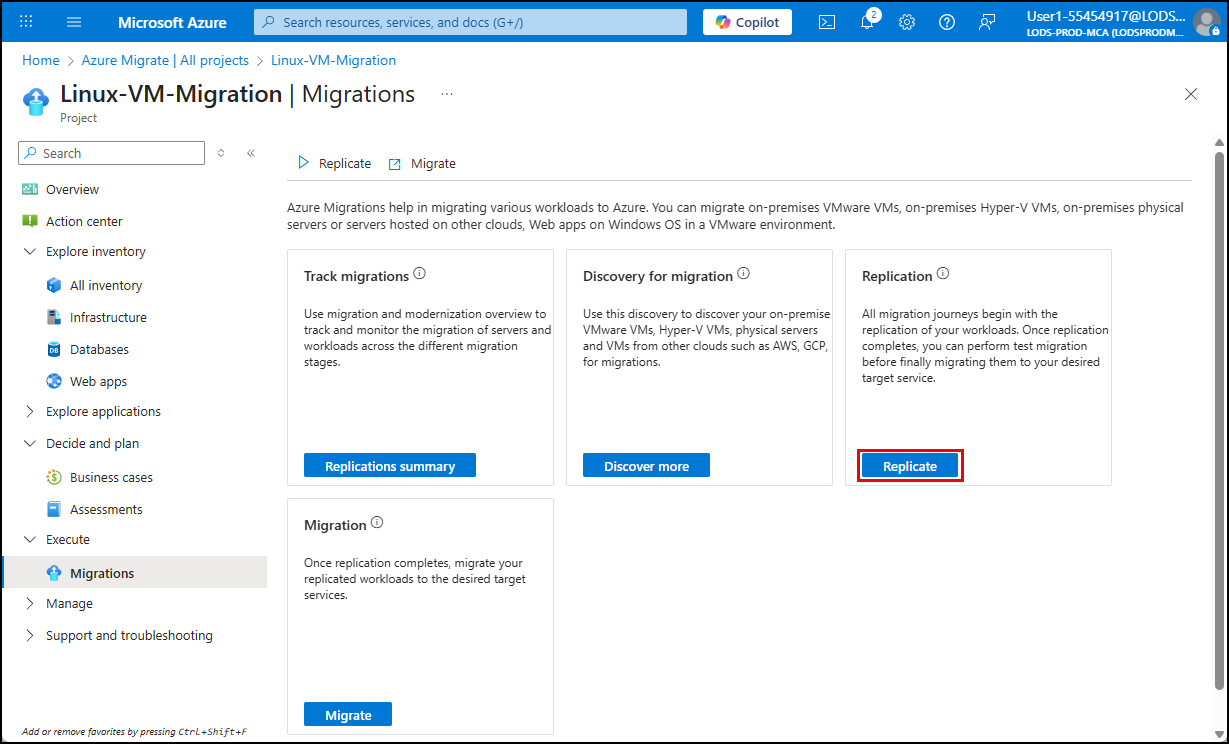Click the user account avatar
This screenshot has width=1229, height=744.
(1207, 22)
